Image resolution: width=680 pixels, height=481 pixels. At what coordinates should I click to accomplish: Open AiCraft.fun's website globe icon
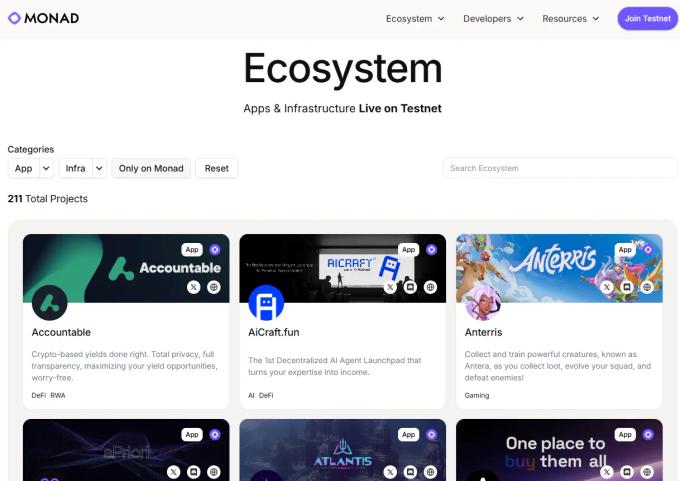click(x=430, y=287)
